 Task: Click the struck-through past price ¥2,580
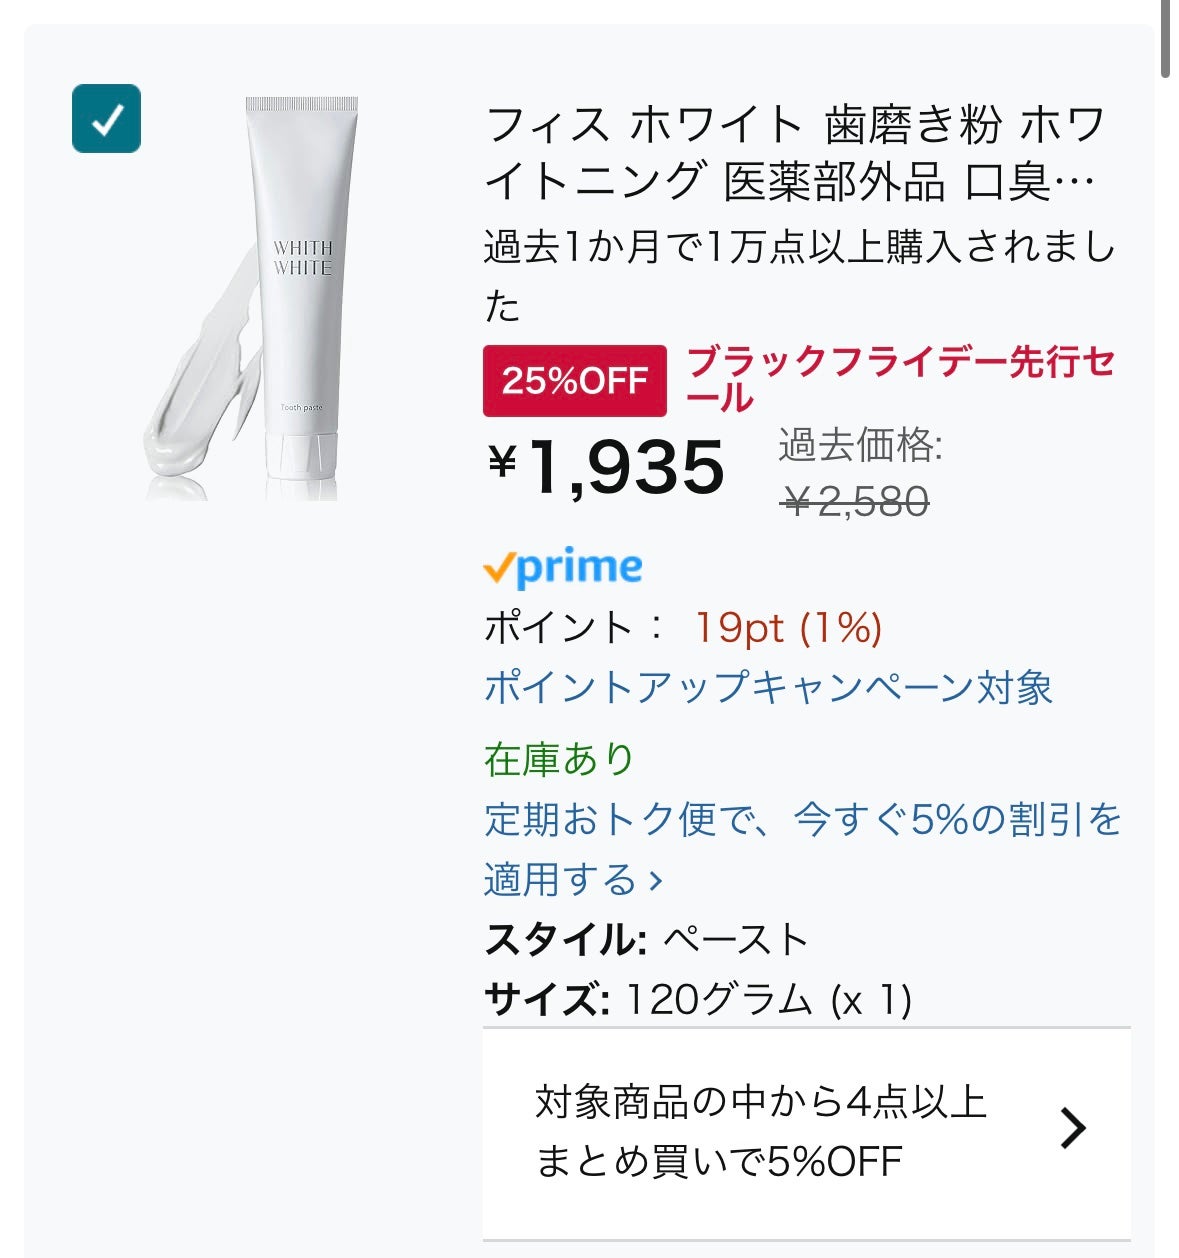pos(856,501)
